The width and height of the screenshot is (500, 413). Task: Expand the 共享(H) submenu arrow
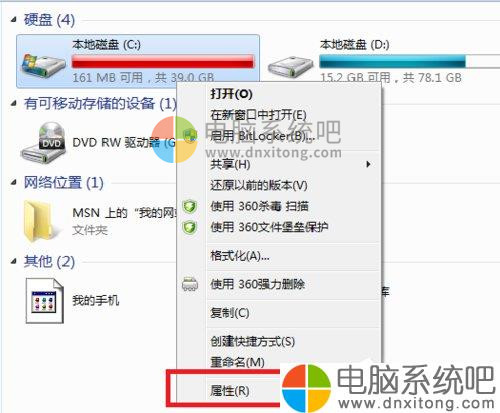pos(368,164)
